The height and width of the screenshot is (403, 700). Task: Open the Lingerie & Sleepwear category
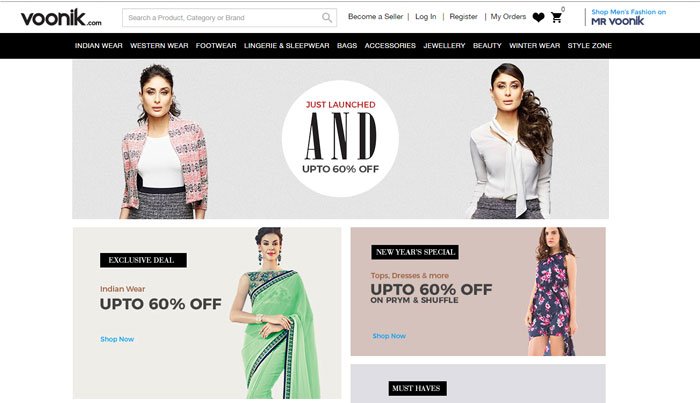click(x=287, y=46)
